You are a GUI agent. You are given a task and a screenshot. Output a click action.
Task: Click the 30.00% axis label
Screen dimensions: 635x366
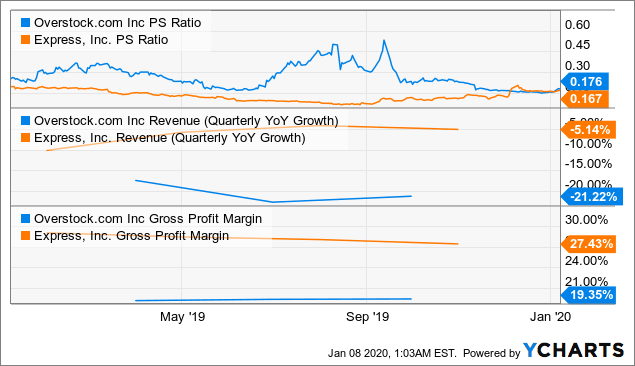[x=587, y=220]
